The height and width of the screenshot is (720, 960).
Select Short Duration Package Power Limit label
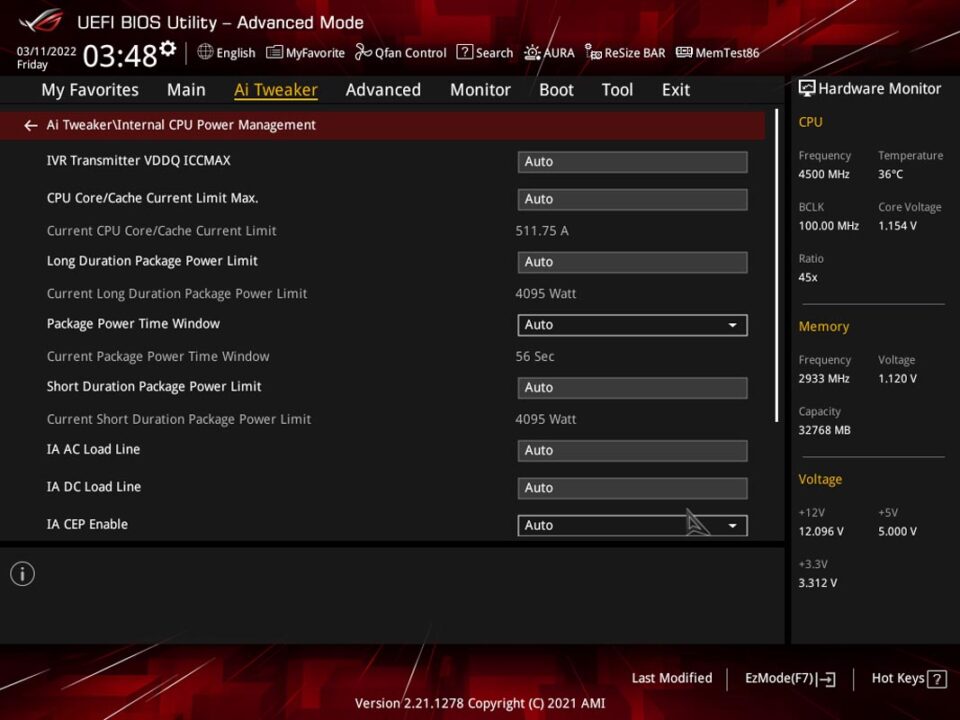[x=154, y=387]
